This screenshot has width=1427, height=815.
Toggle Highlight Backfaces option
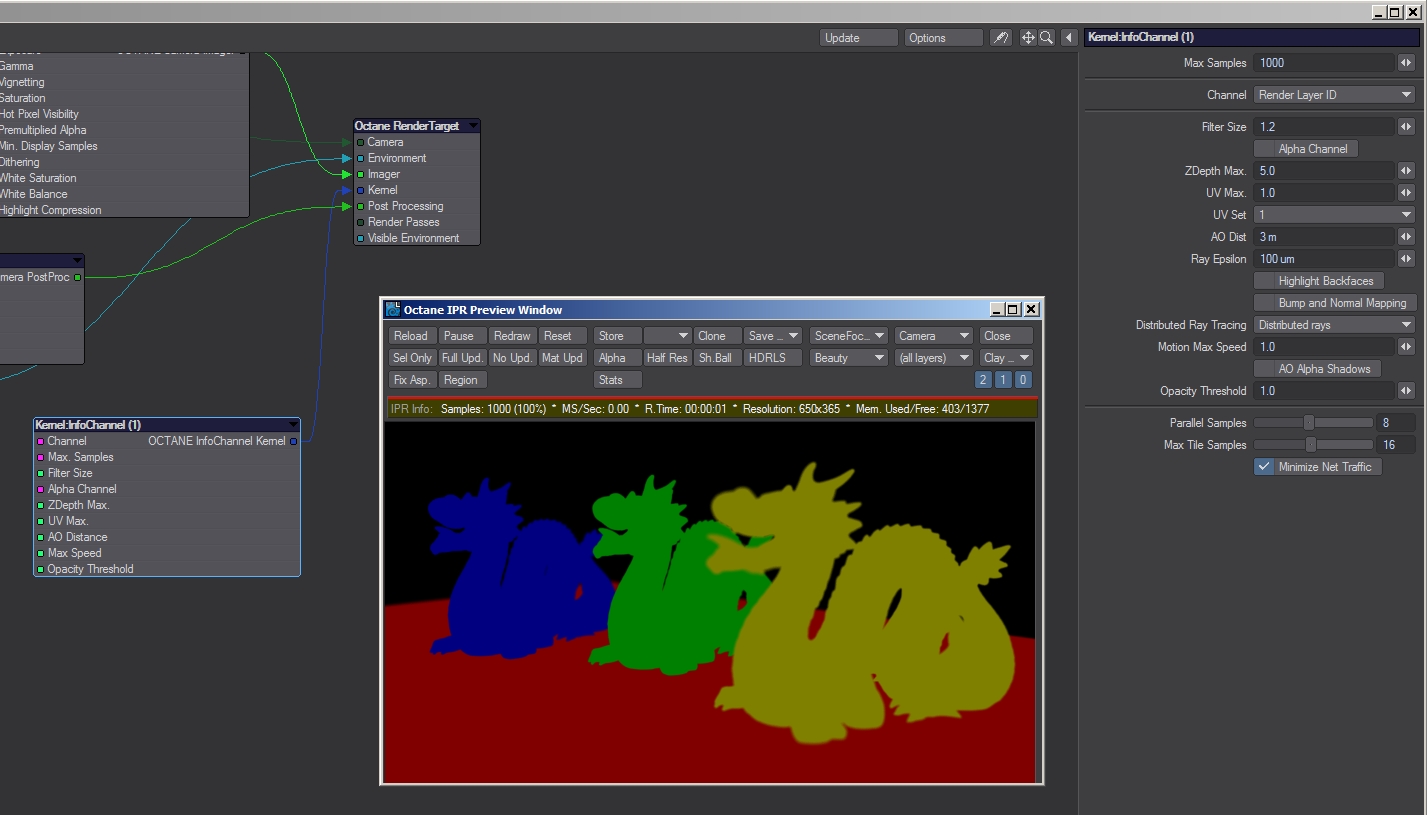pos(1319,281)
